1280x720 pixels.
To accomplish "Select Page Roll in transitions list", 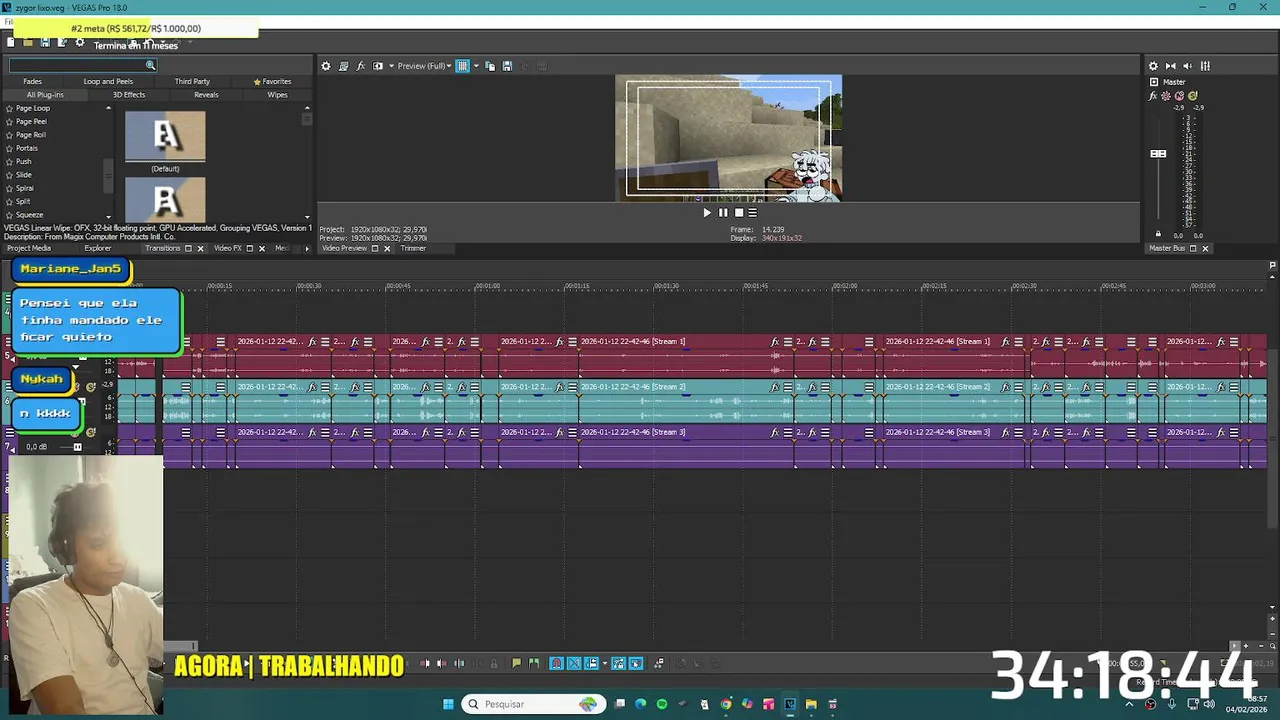I will [x=31, y=135].
